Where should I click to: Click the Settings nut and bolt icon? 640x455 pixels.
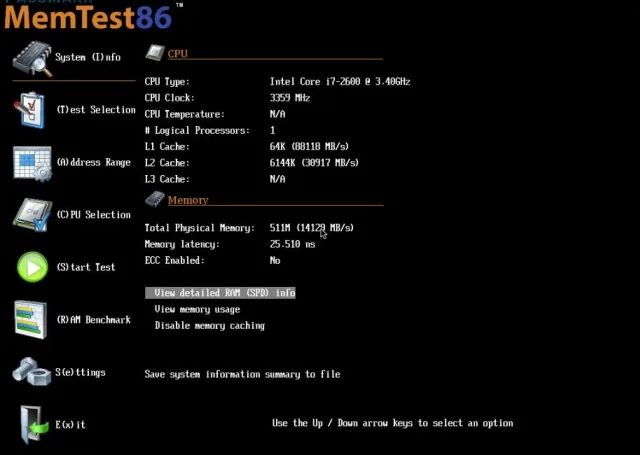coord(32,372)
